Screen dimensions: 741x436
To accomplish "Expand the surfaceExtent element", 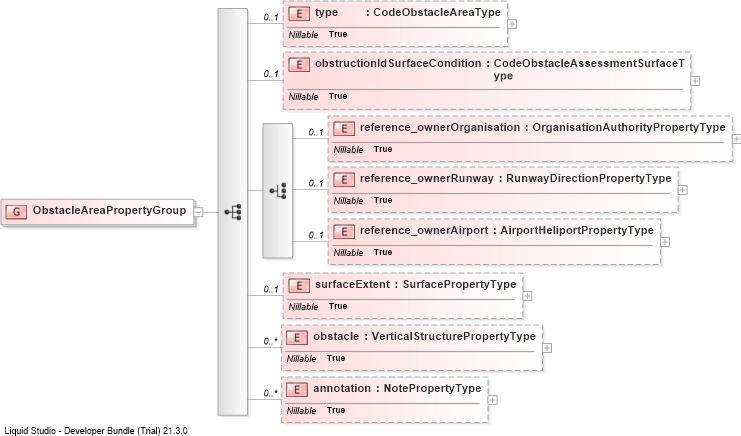I will [527, 296].
